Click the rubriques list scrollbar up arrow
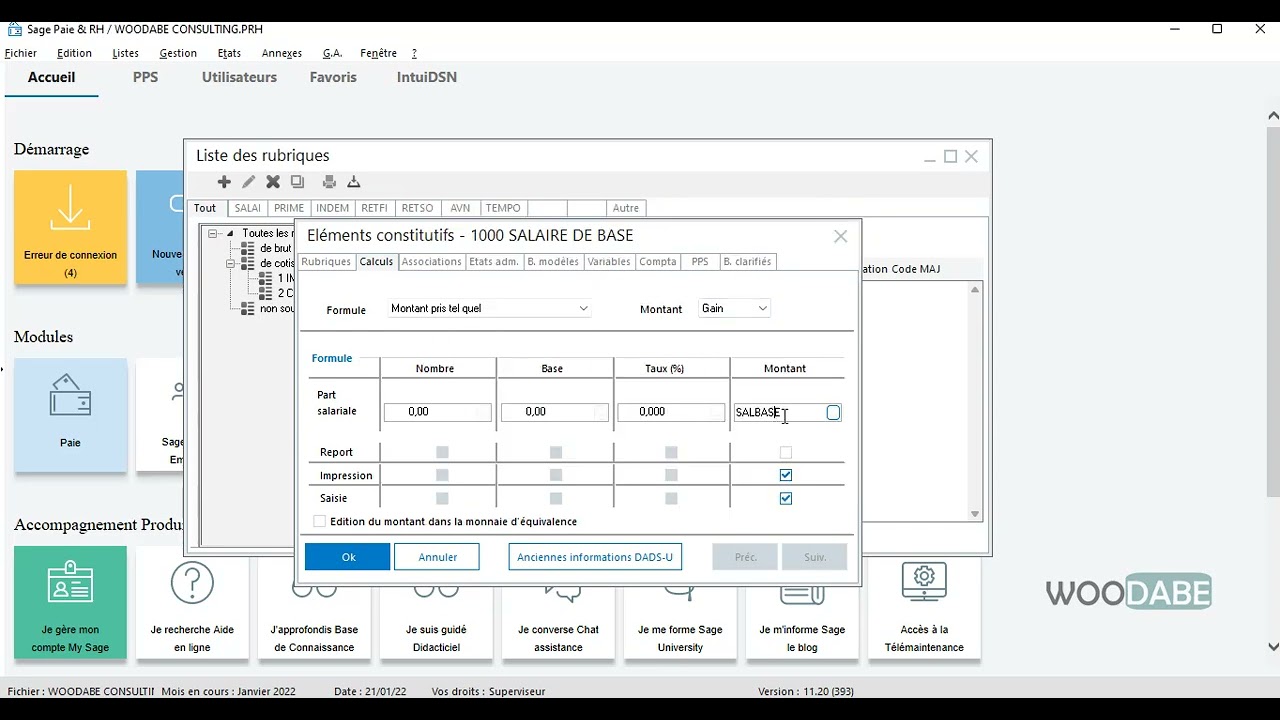 click(x=976, y=290)
